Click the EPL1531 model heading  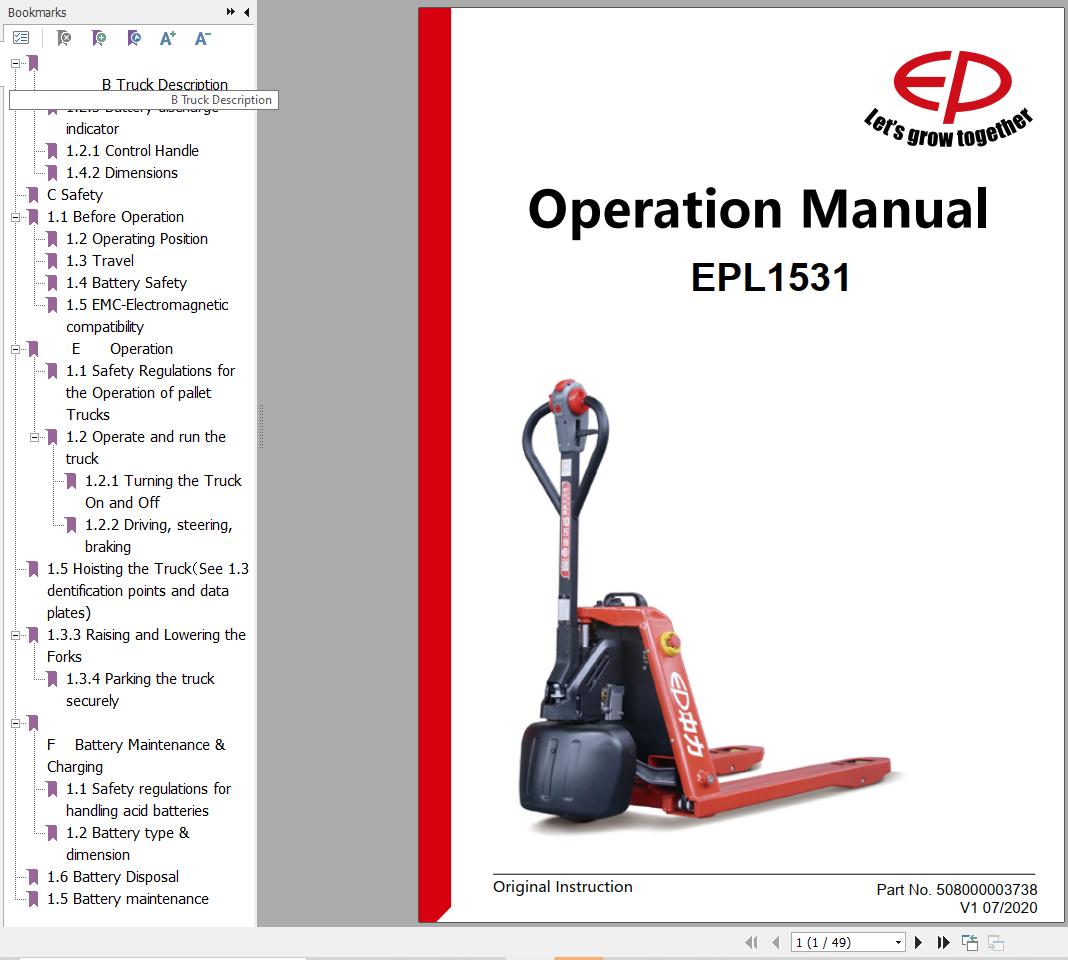(x=770, y=277)
